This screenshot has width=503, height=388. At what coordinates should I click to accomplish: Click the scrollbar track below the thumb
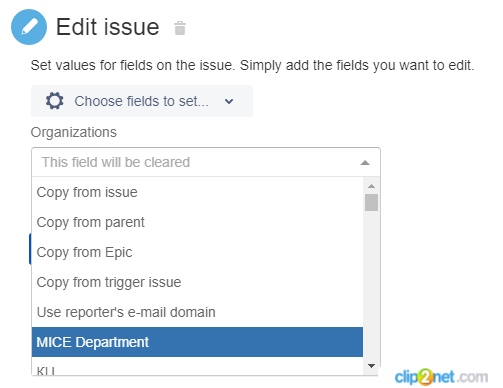[x=371, y=286]
